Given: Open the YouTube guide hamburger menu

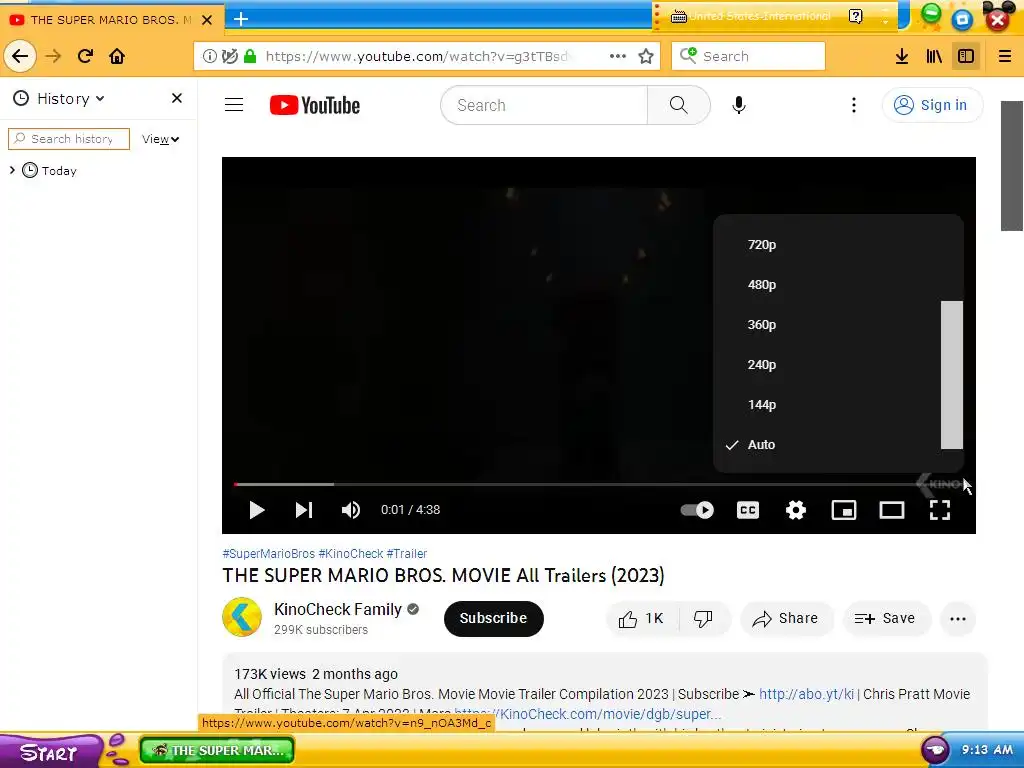Looking at the screenshot, I should 234,104.
